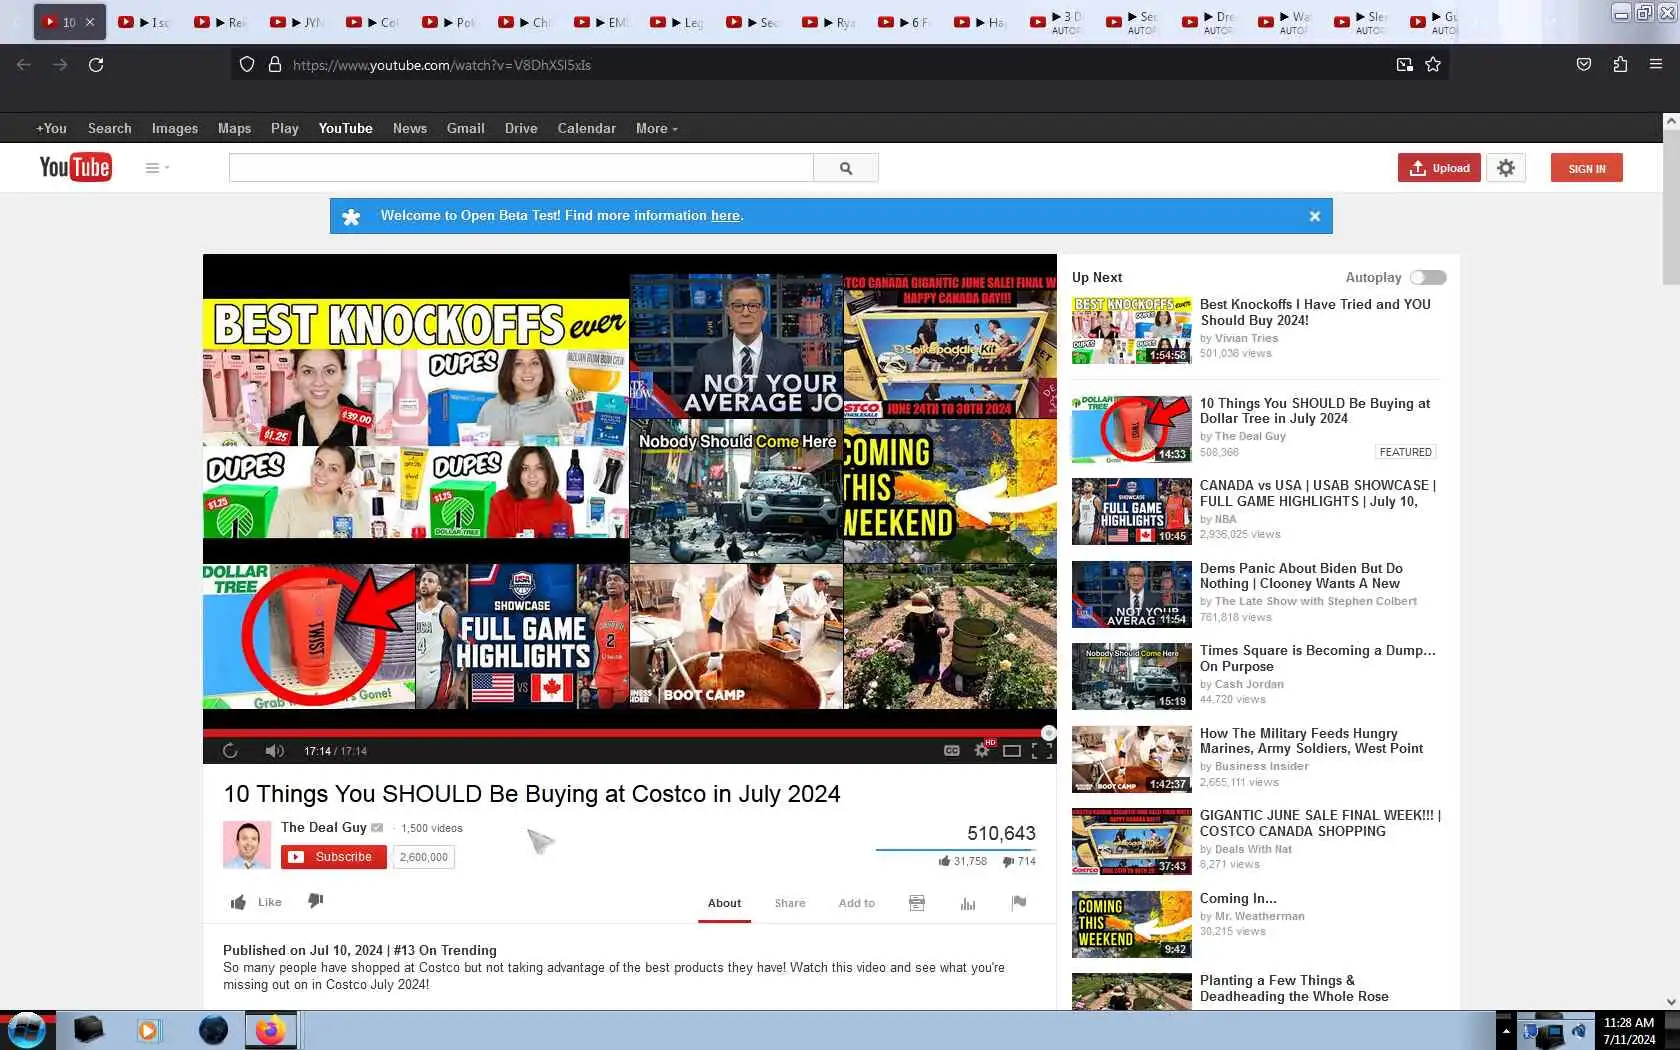
Task: Open the Firefox application menu
Action: (1656, 65)
